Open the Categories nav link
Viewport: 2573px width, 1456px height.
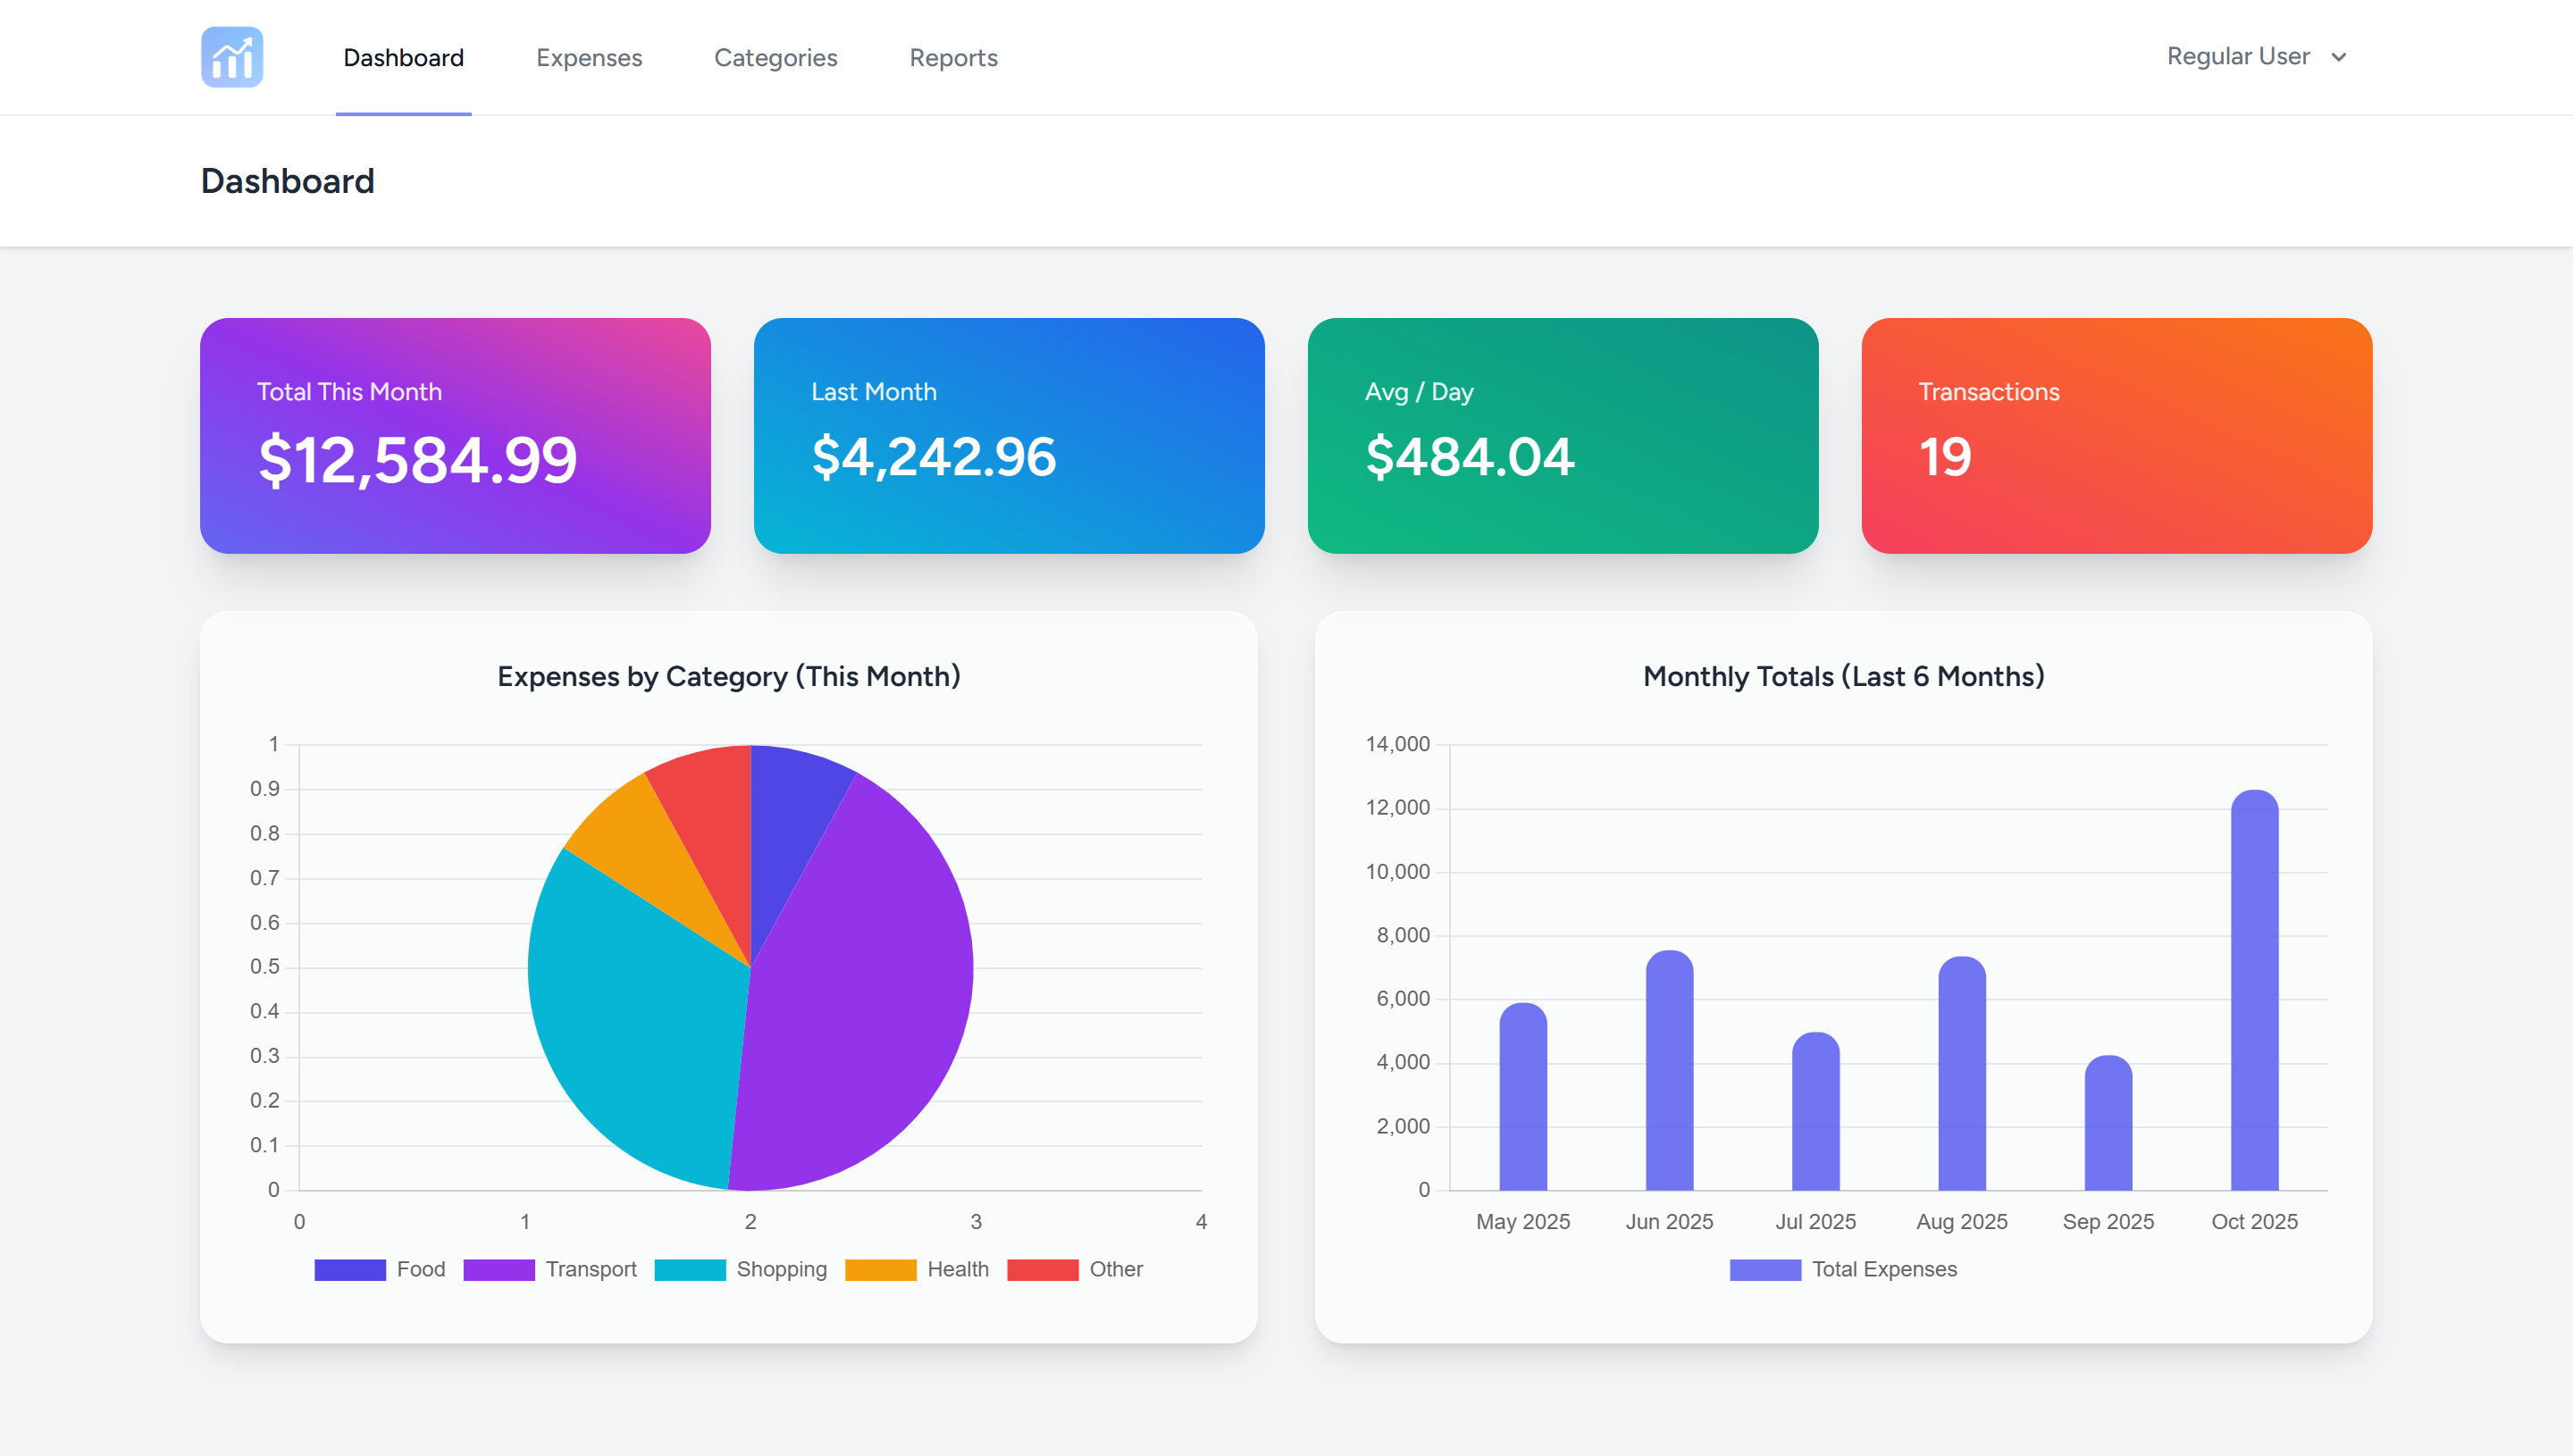(x=775, y=58)
